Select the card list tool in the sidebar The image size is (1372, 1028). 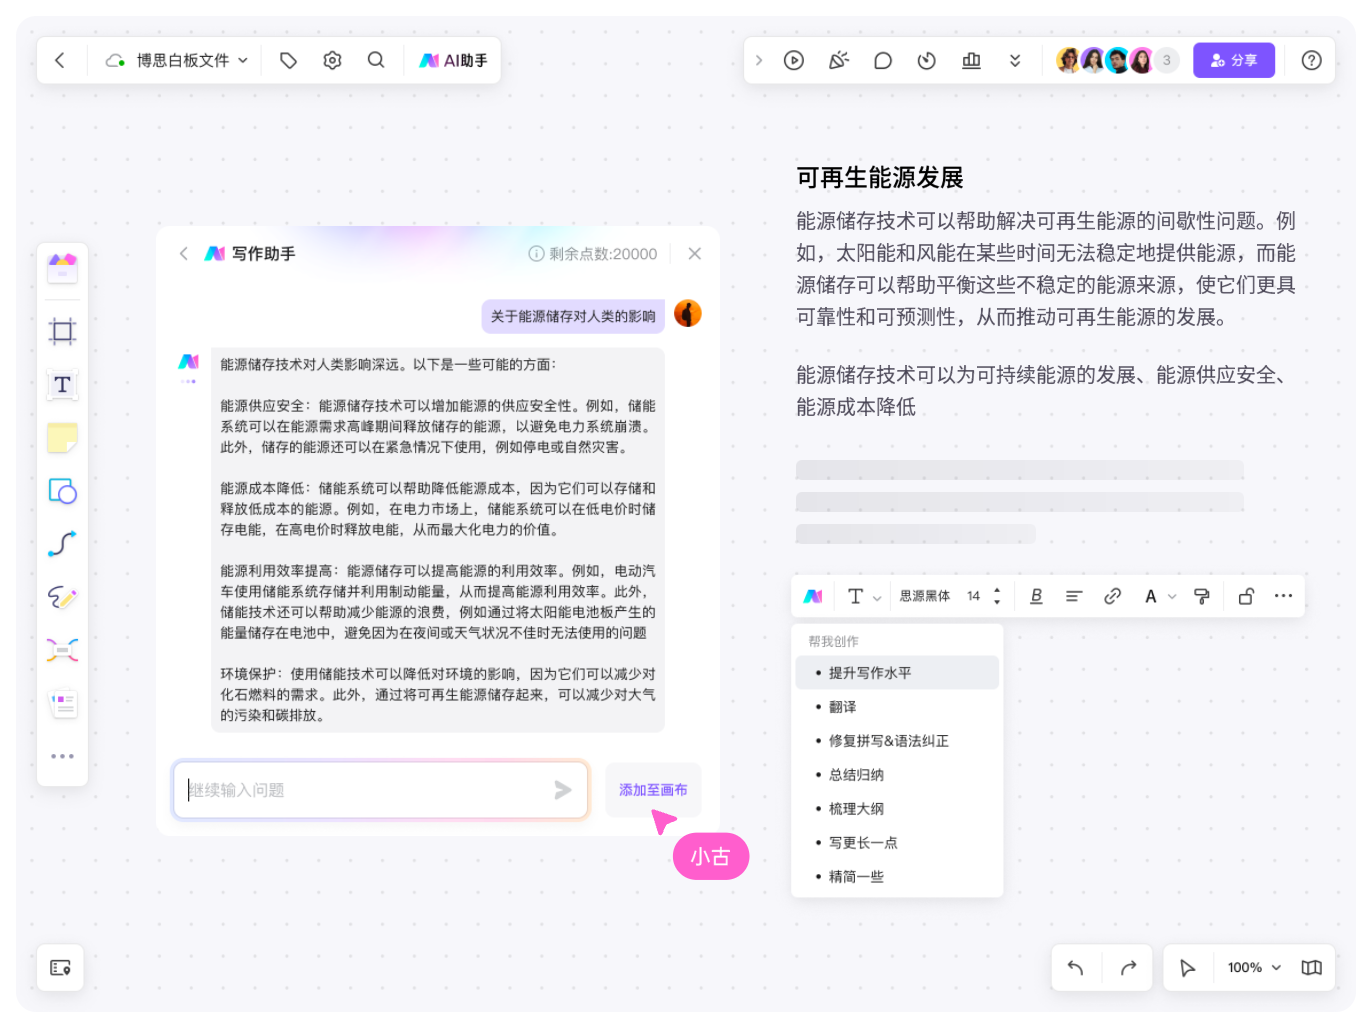[x=62, y=703]
